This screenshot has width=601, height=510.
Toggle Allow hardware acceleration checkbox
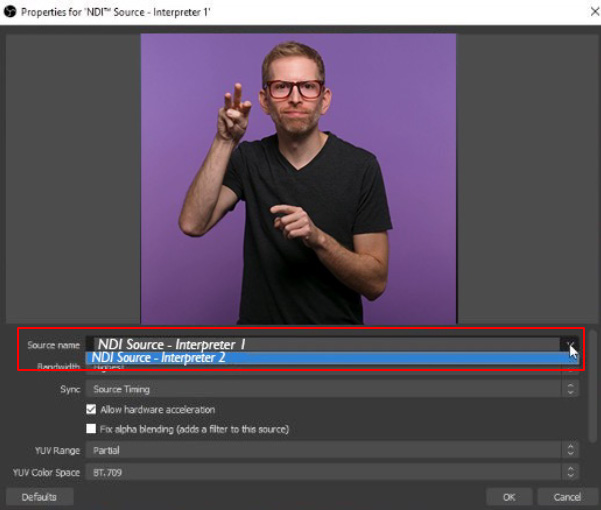point(91,410)
